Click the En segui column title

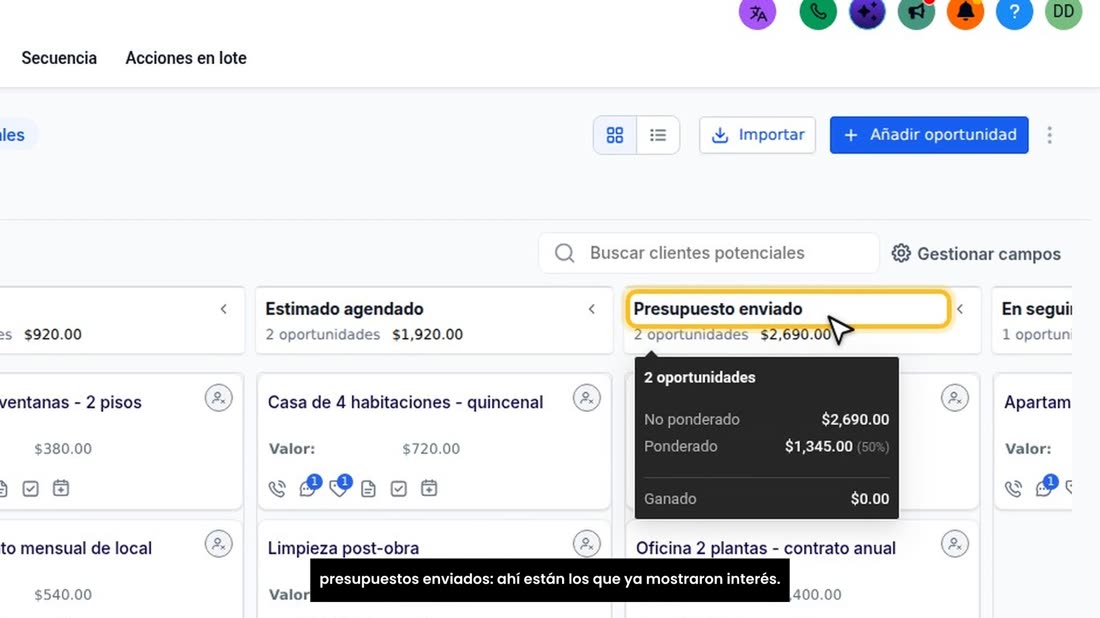coord(1036,309)
